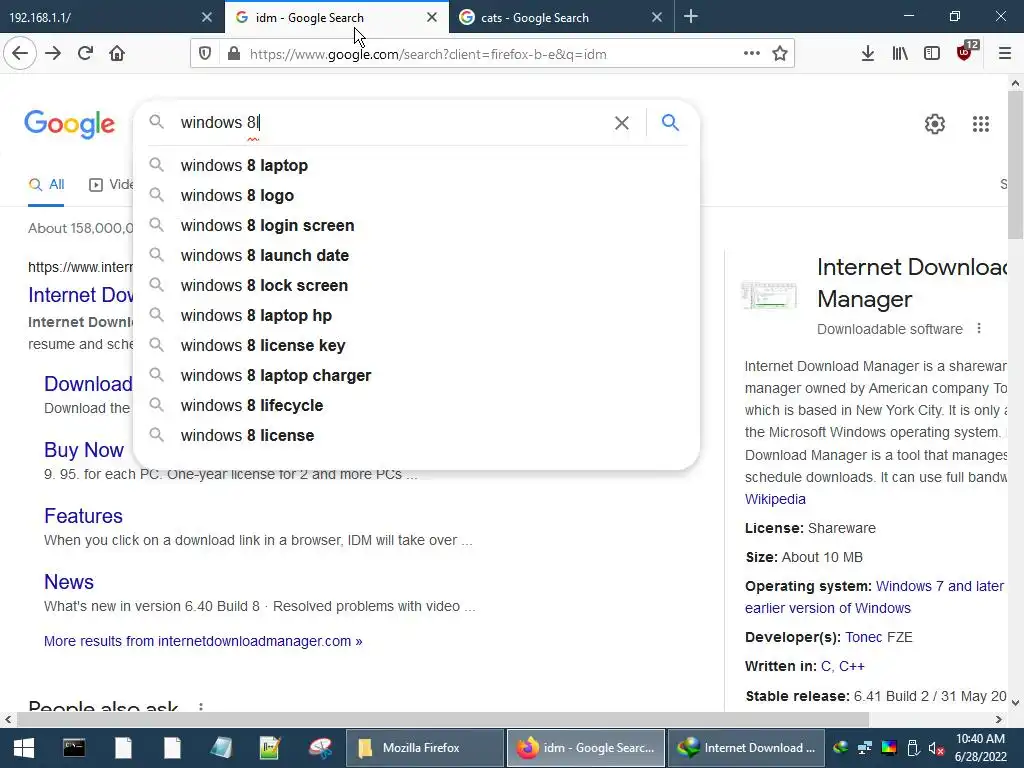
Task: Select the All results tab
Action: [x=46, y=185]
